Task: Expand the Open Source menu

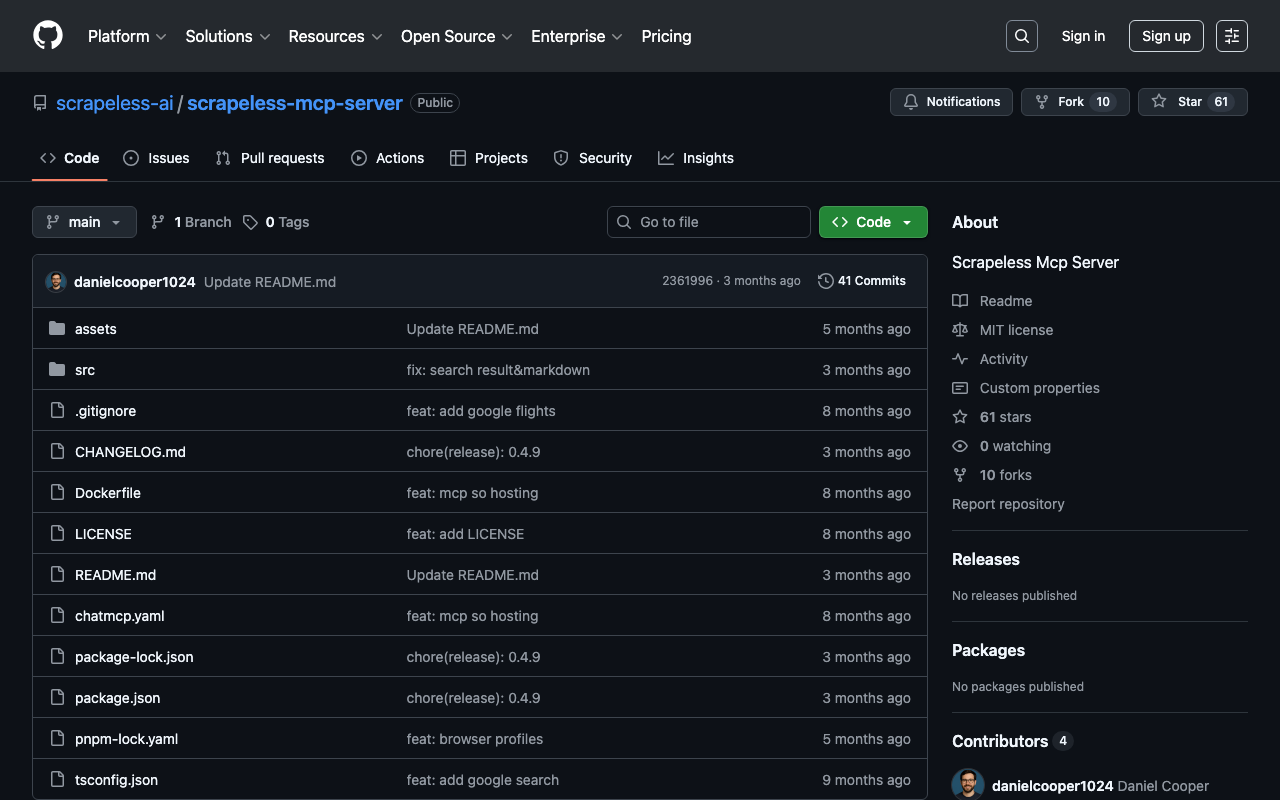Action: 456,36
